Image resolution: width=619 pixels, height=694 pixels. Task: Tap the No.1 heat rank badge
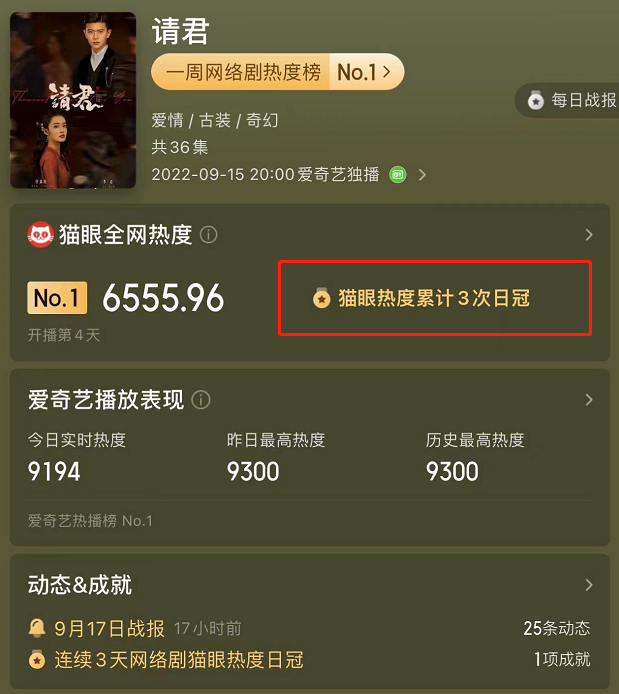pos(57,298)
